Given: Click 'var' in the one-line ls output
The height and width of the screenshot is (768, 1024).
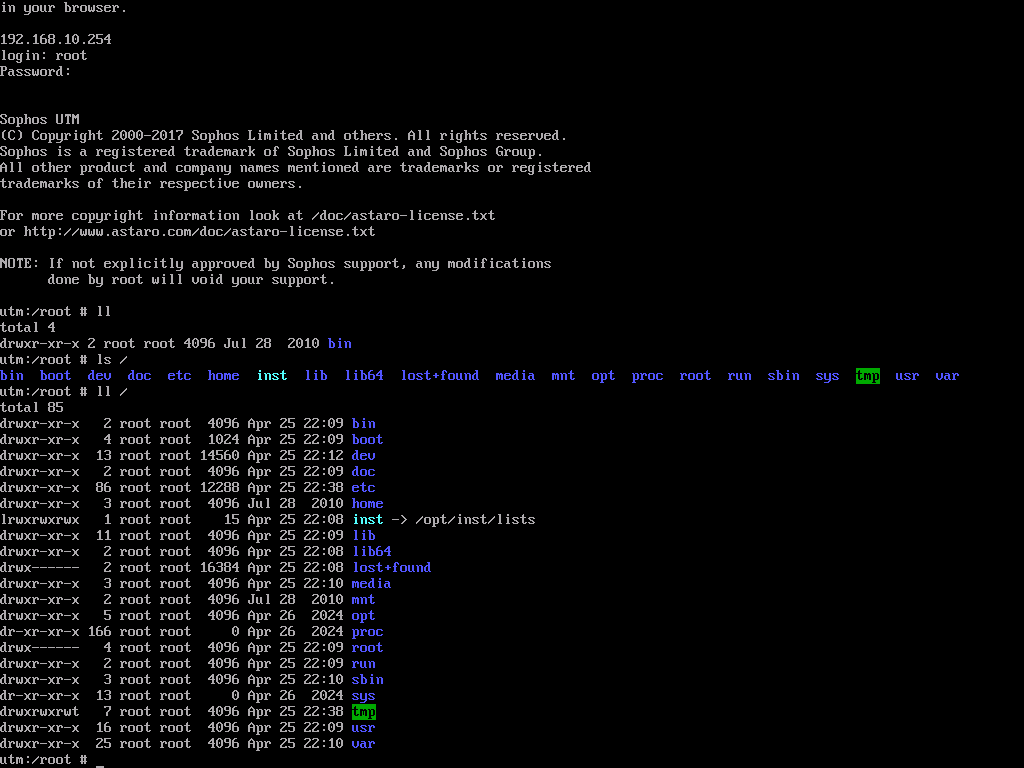Looking at the screenshot, I should pyautogui.click(x=947, y=376).
